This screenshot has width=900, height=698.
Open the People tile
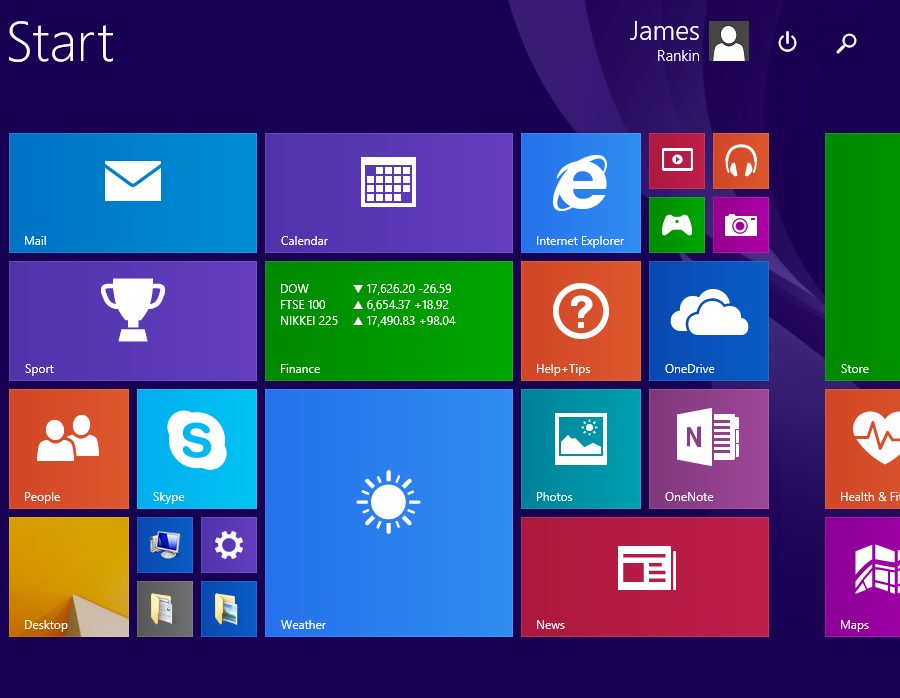(69, 449)
